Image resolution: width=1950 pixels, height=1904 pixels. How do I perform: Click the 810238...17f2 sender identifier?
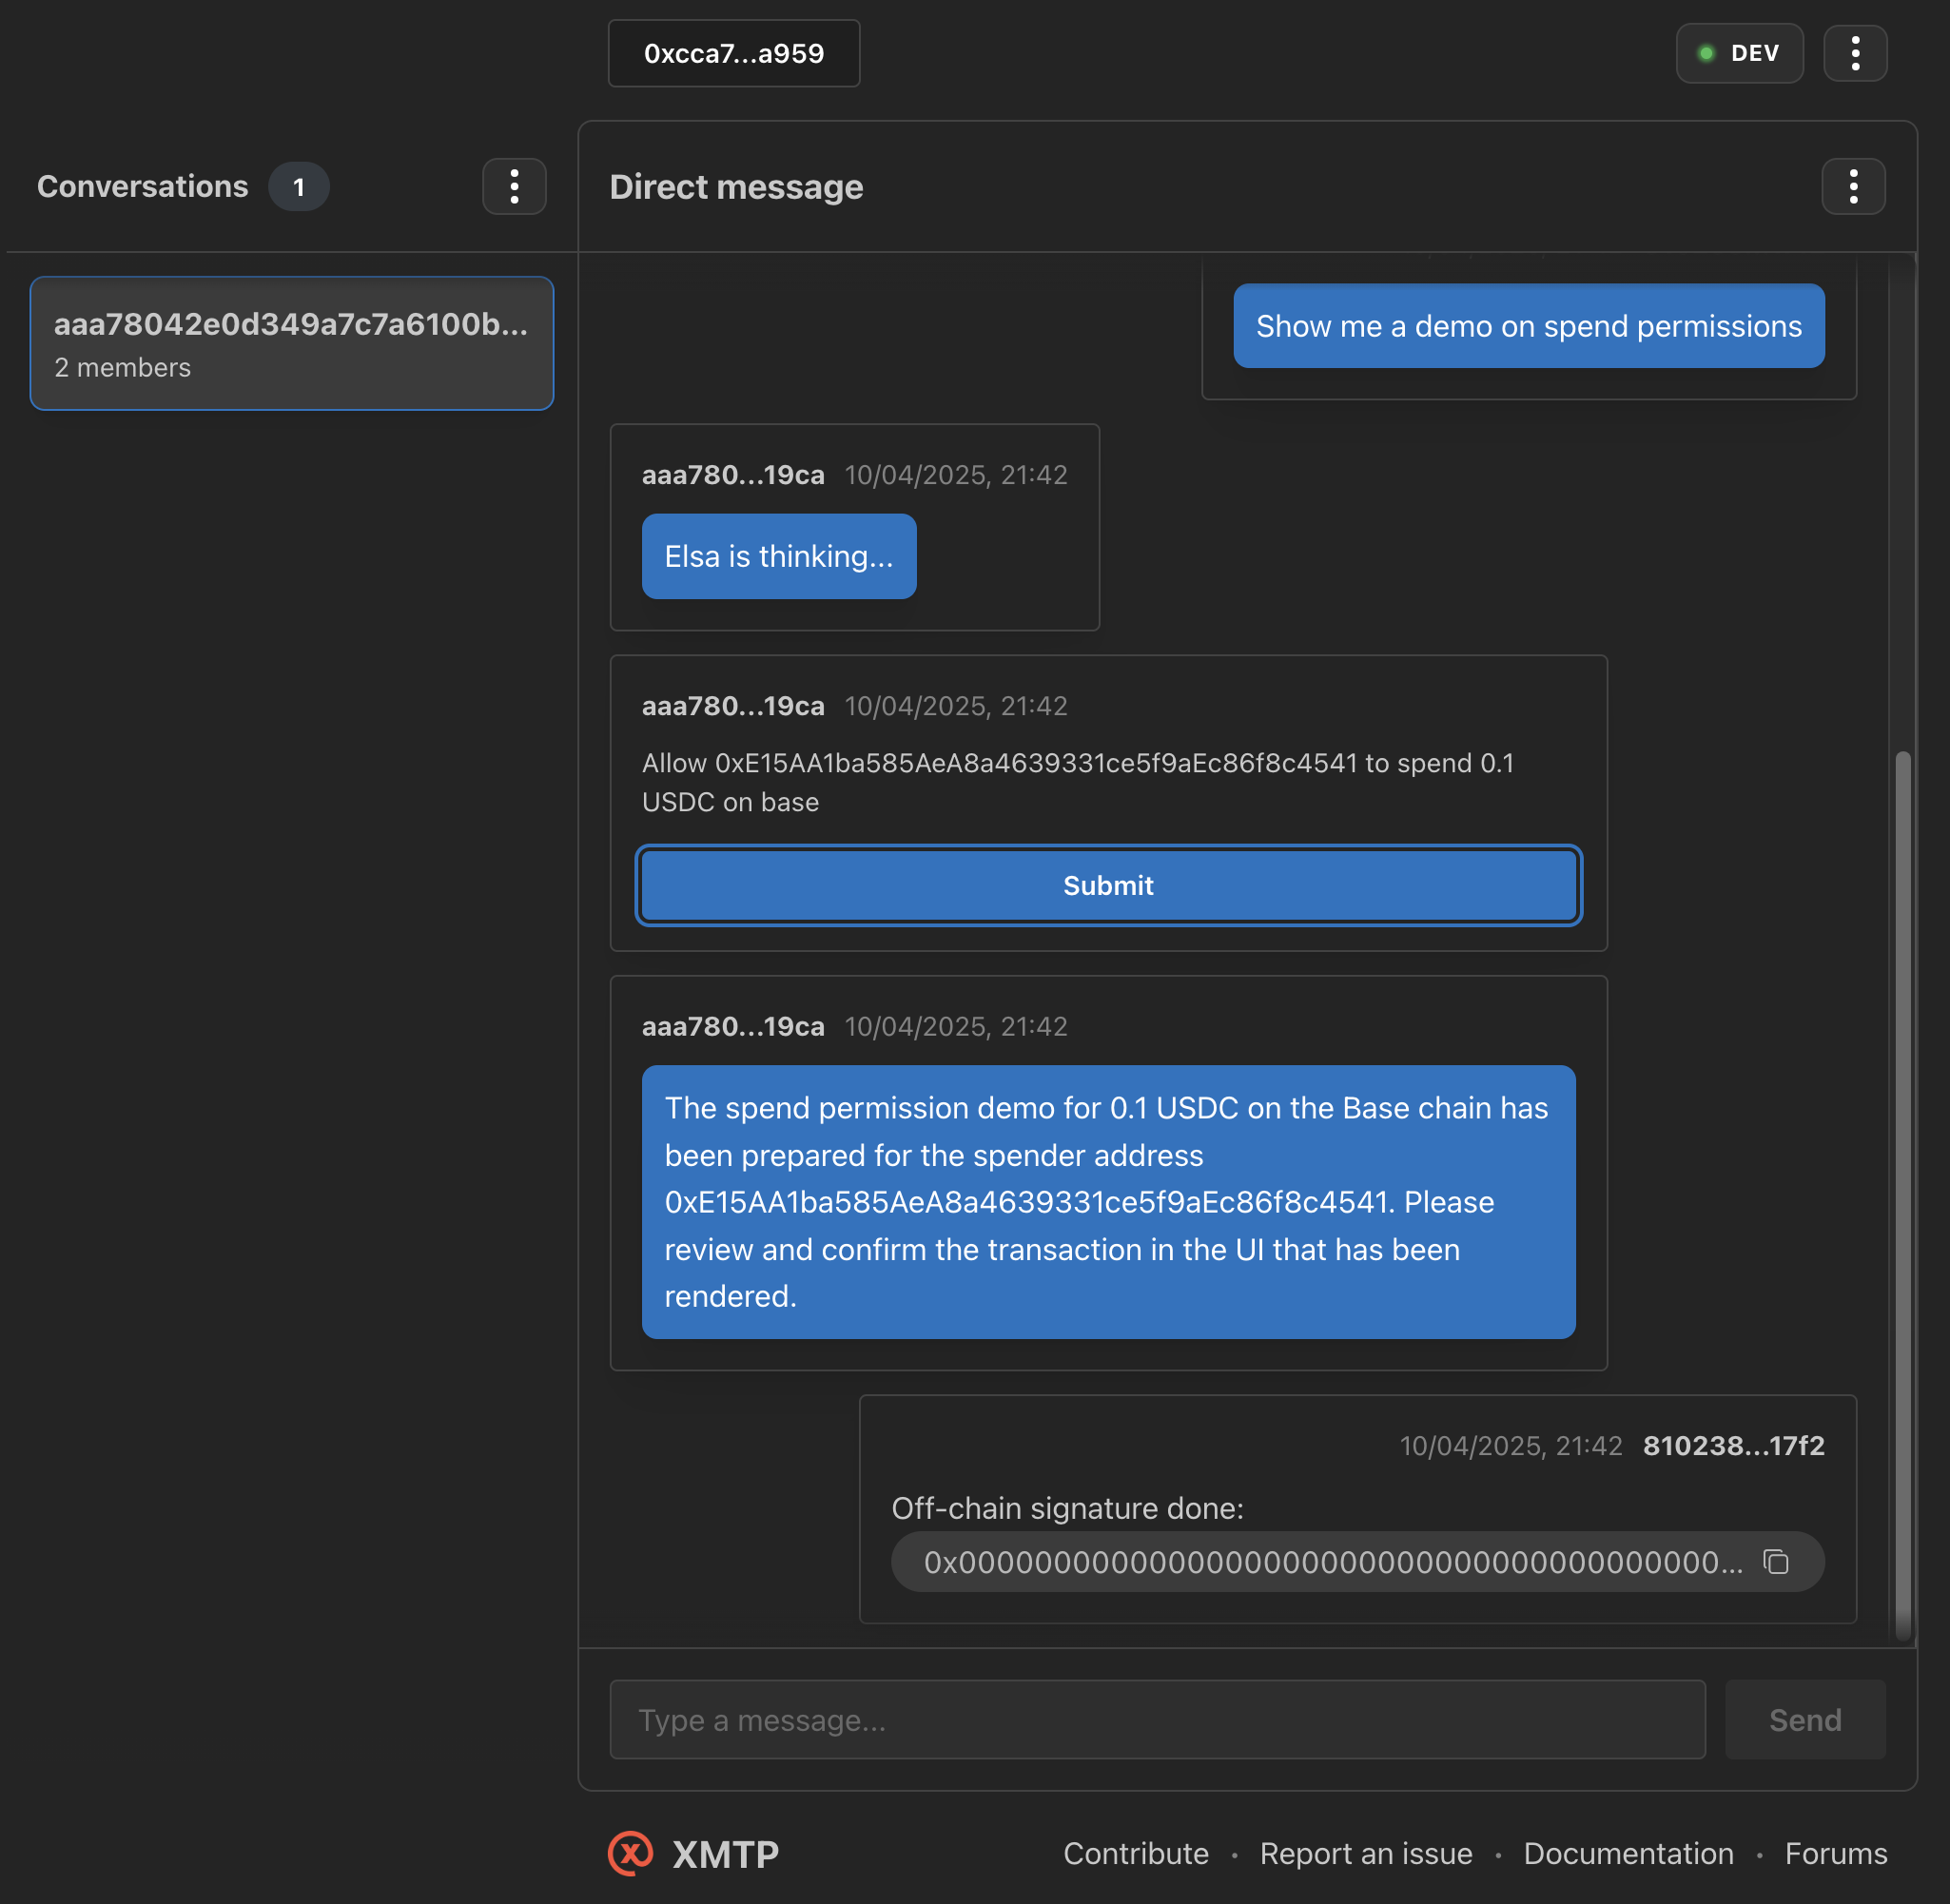pos(1732,1445)
